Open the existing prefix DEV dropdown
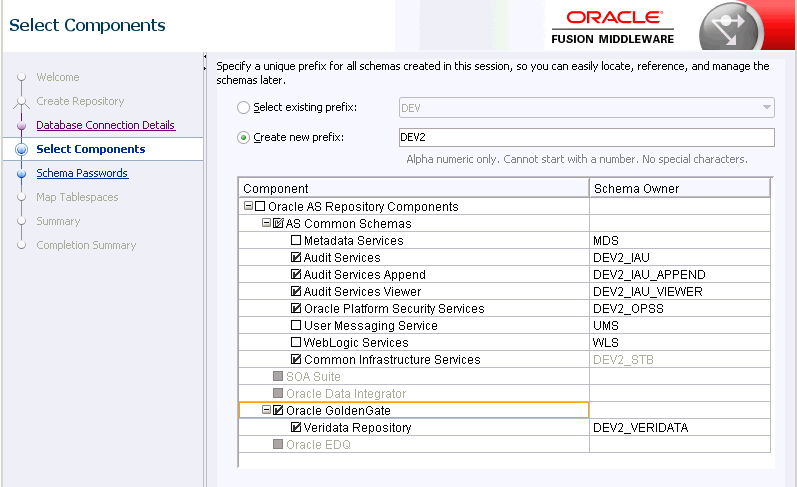797x487 pixels. click(x=587, y=108)
